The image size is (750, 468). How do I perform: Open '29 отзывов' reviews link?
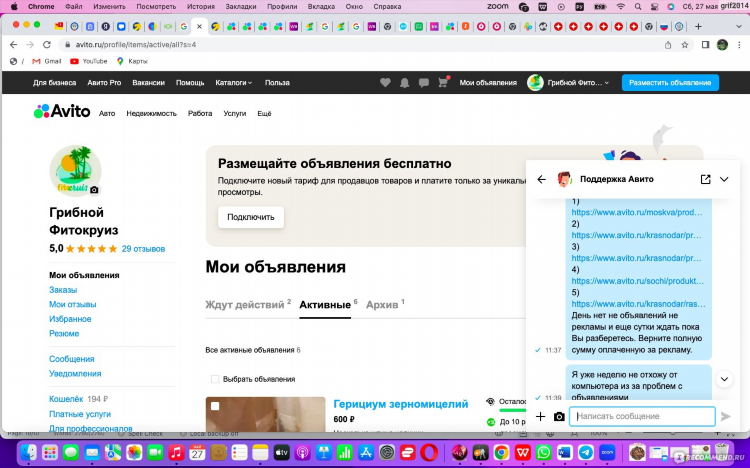(143, 249)
